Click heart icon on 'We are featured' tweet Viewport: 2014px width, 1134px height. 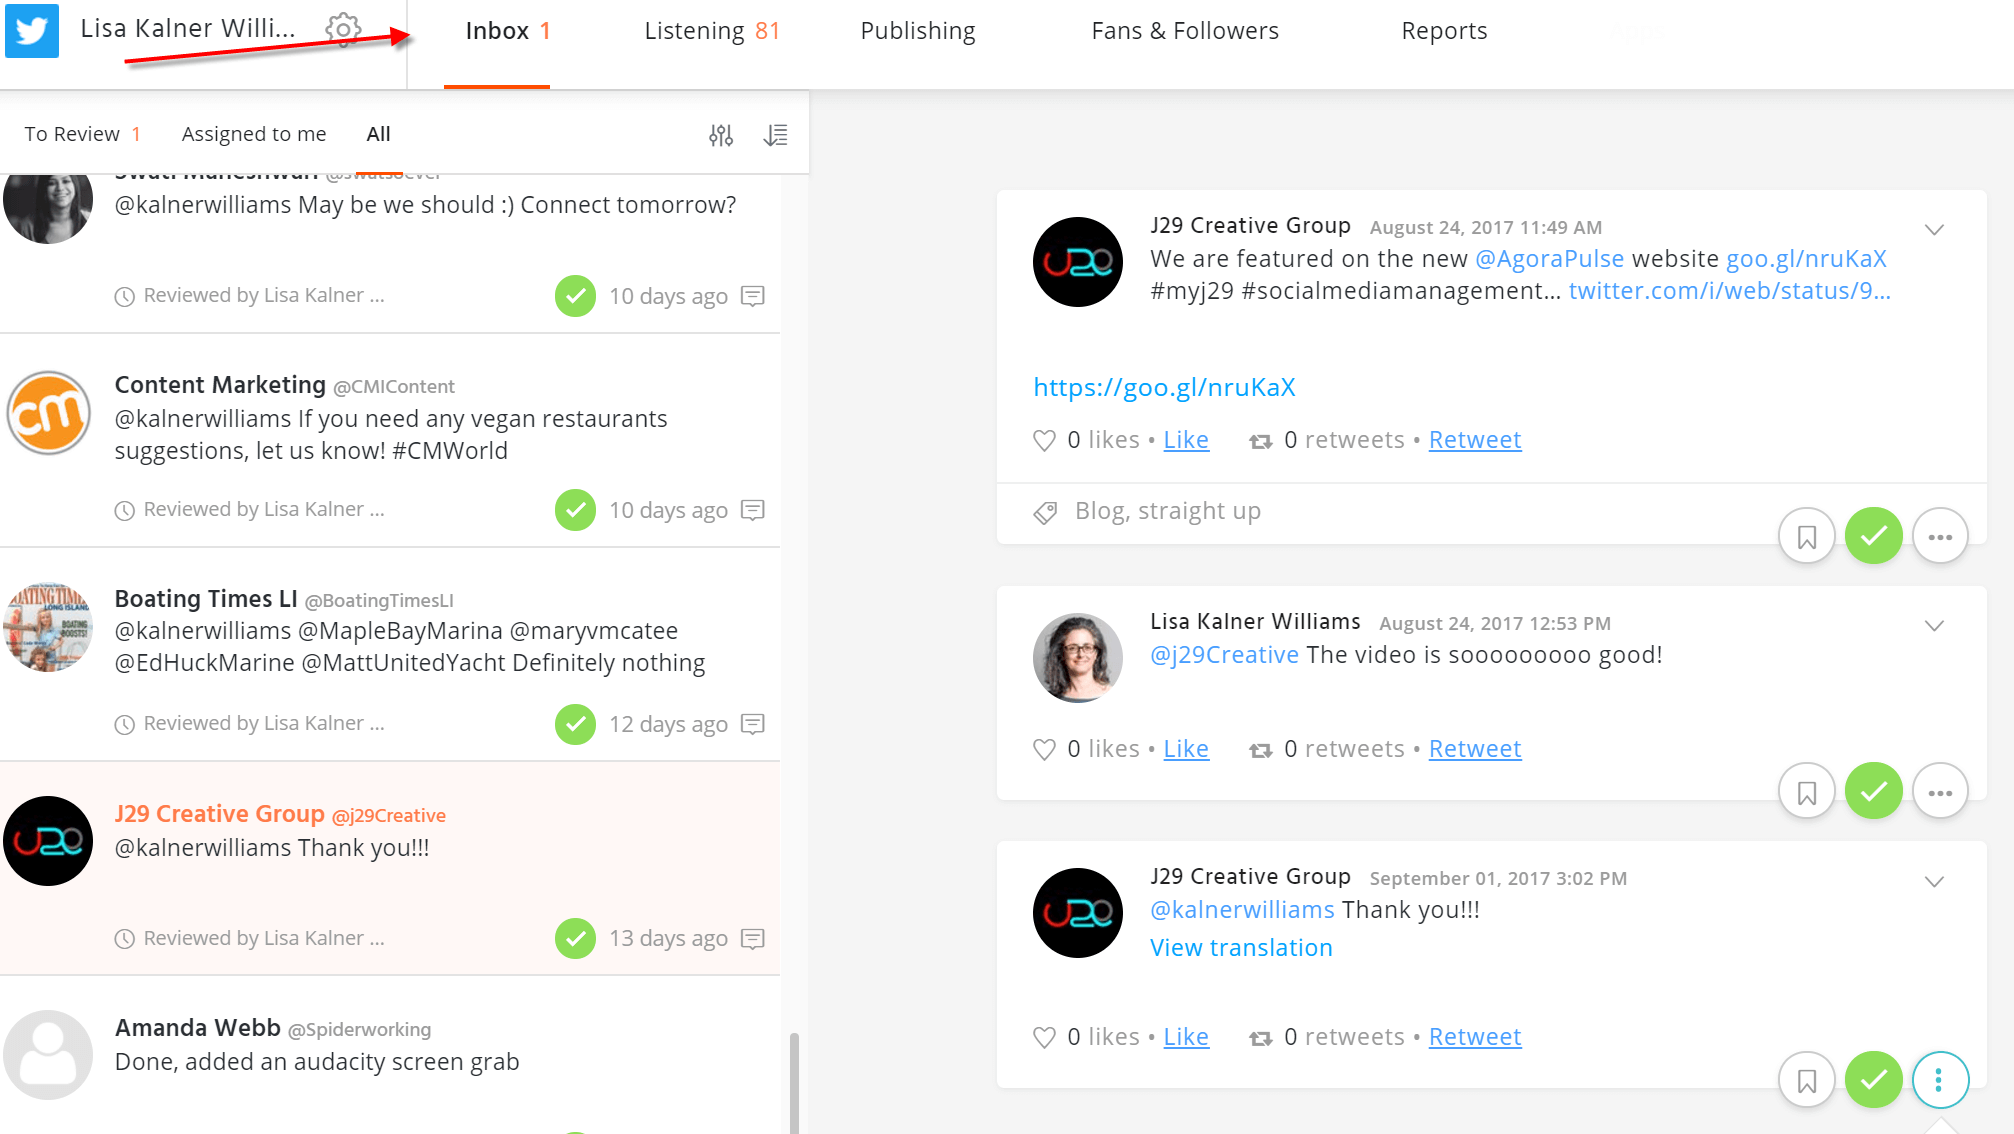(x=1044, y=441)
